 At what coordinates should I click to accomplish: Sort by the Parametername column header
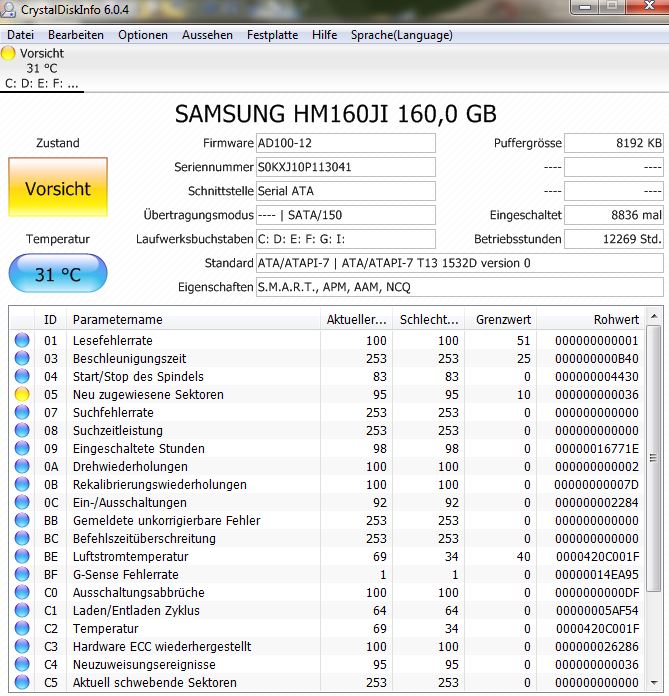click(x=193, y=320)
